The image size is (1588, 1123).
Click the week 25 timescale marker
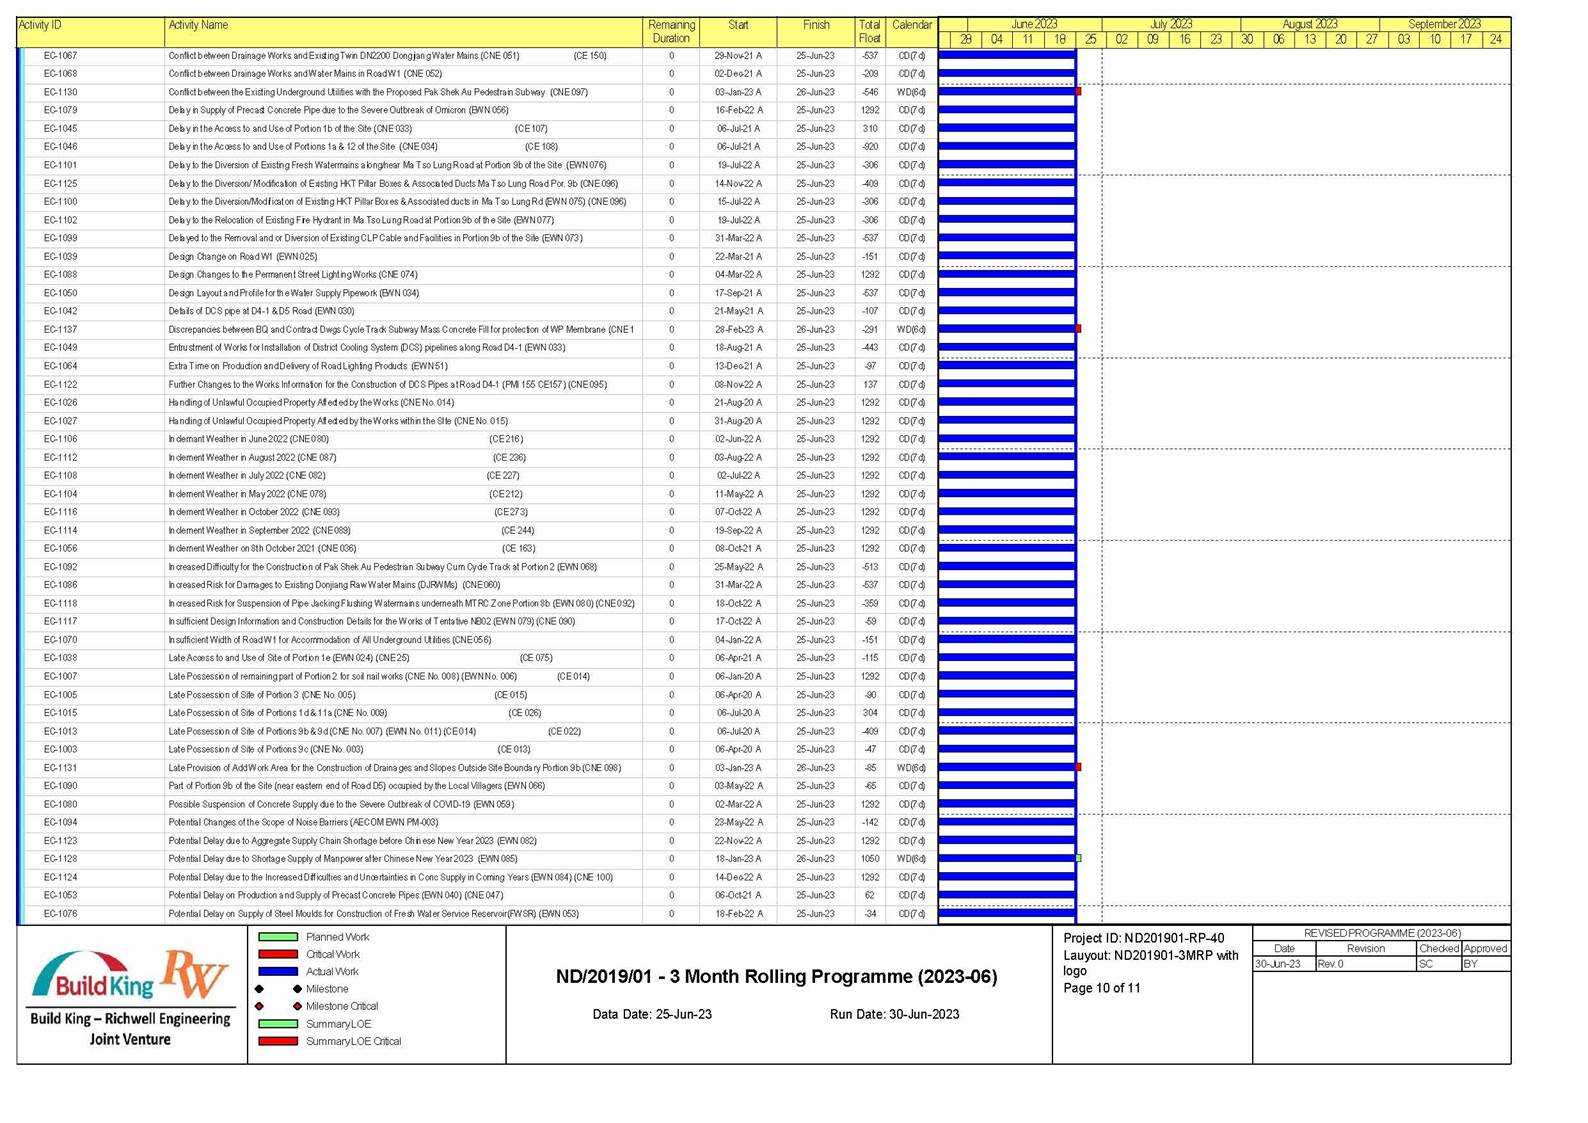(1090, 39)
